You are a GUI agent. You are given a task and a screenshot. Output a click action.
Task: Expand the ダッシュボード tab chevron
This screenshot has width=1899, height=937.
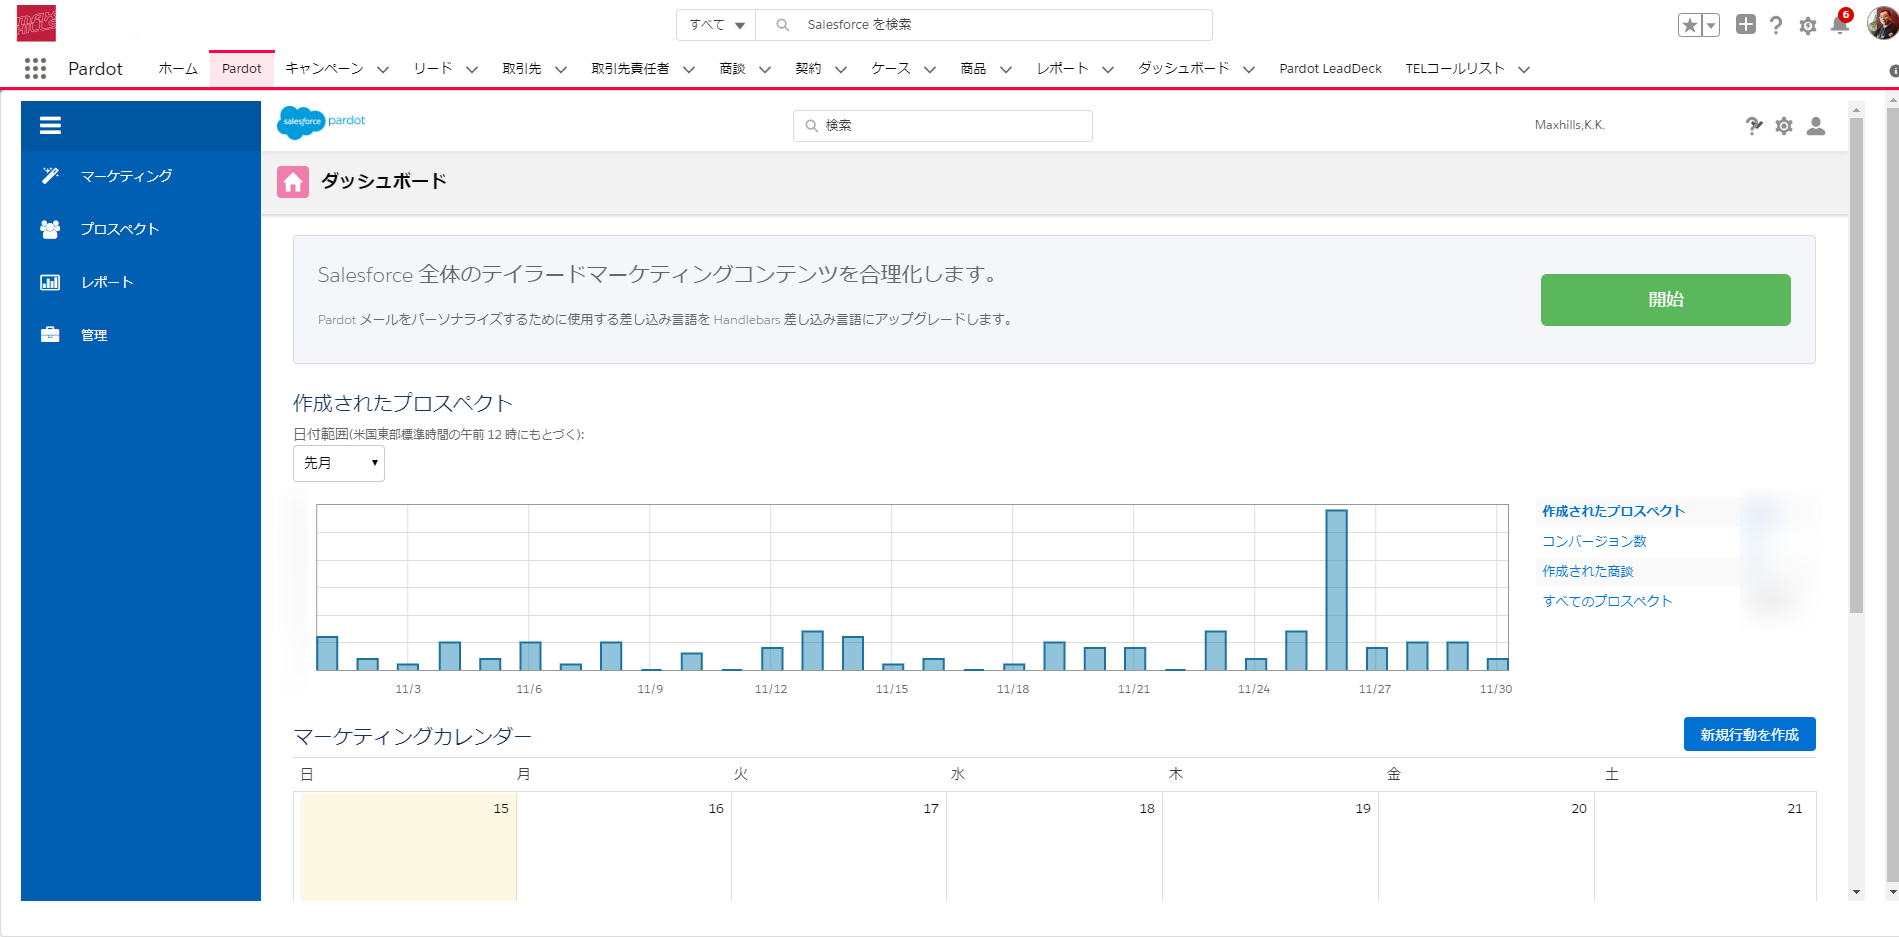[1249, 69]
